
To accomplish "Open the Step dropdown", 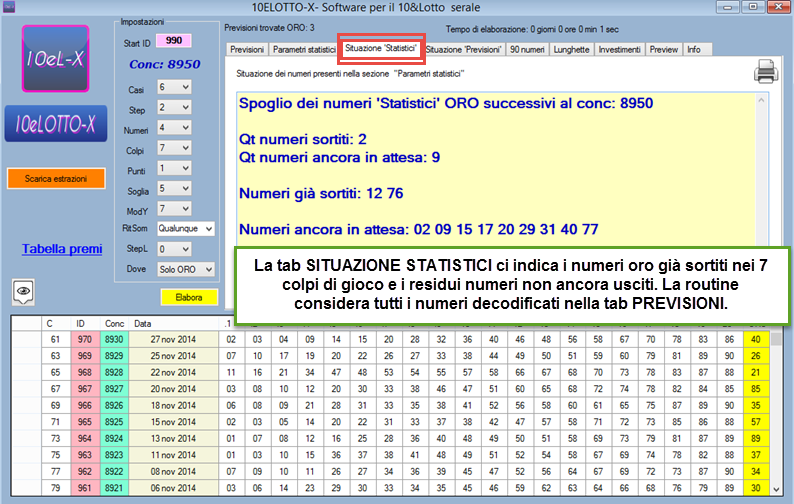I will (x=174, y=107).
